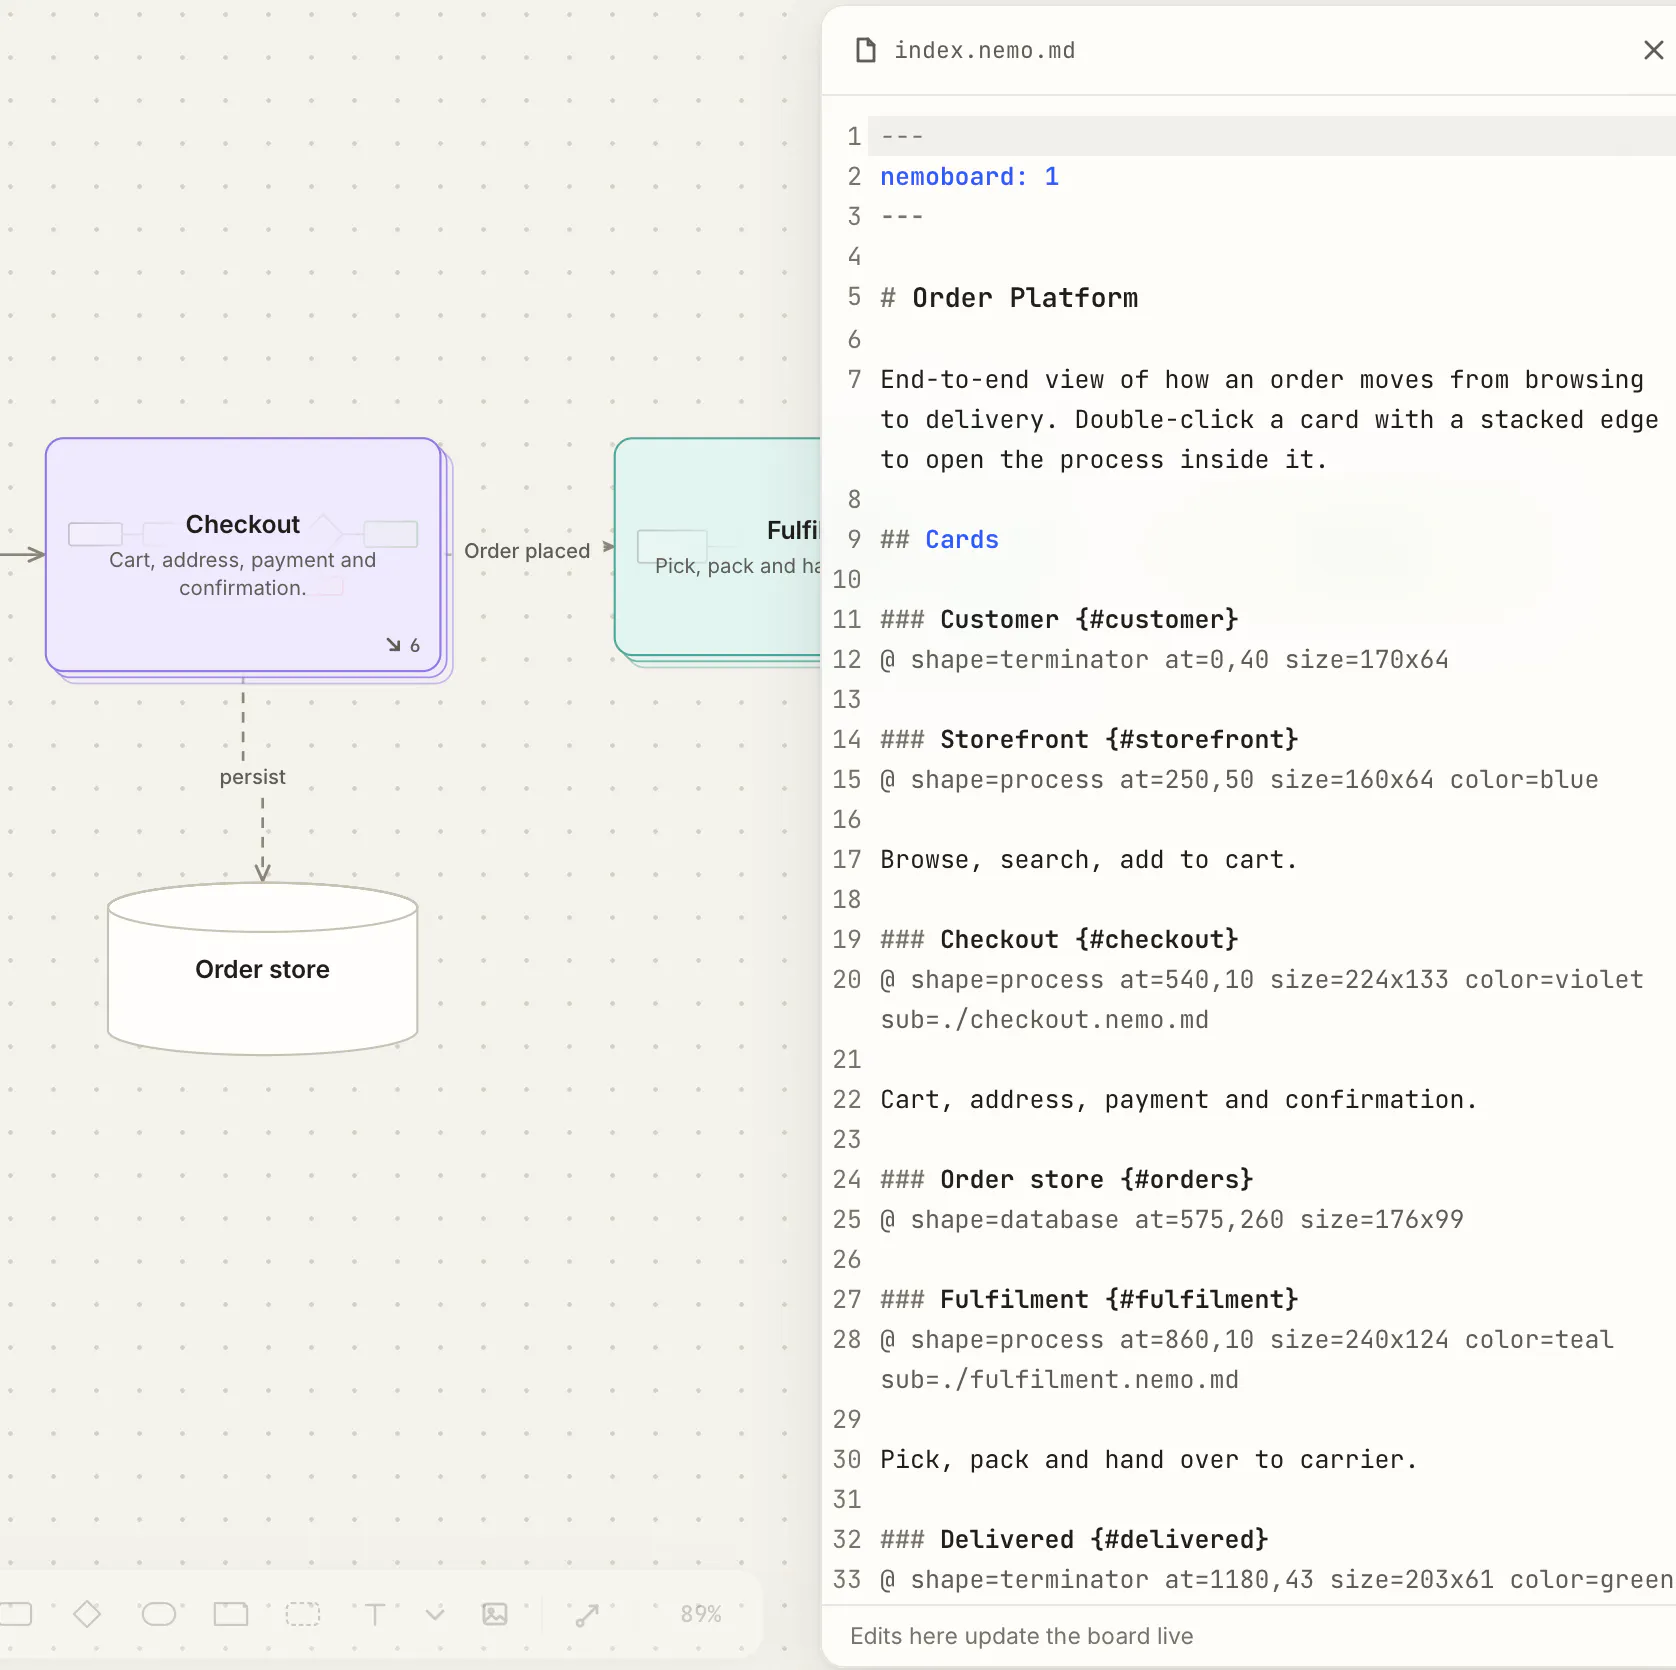
Task: Click the '### Customer {#customer}' line
Action: 1059,620
